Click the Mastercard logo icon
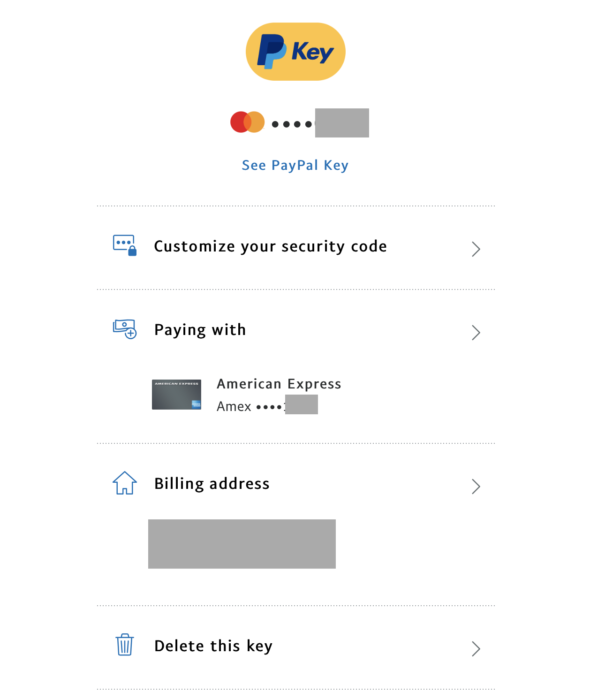The height and width of the screenshot is (700, 590). click(x=247, y=122)
